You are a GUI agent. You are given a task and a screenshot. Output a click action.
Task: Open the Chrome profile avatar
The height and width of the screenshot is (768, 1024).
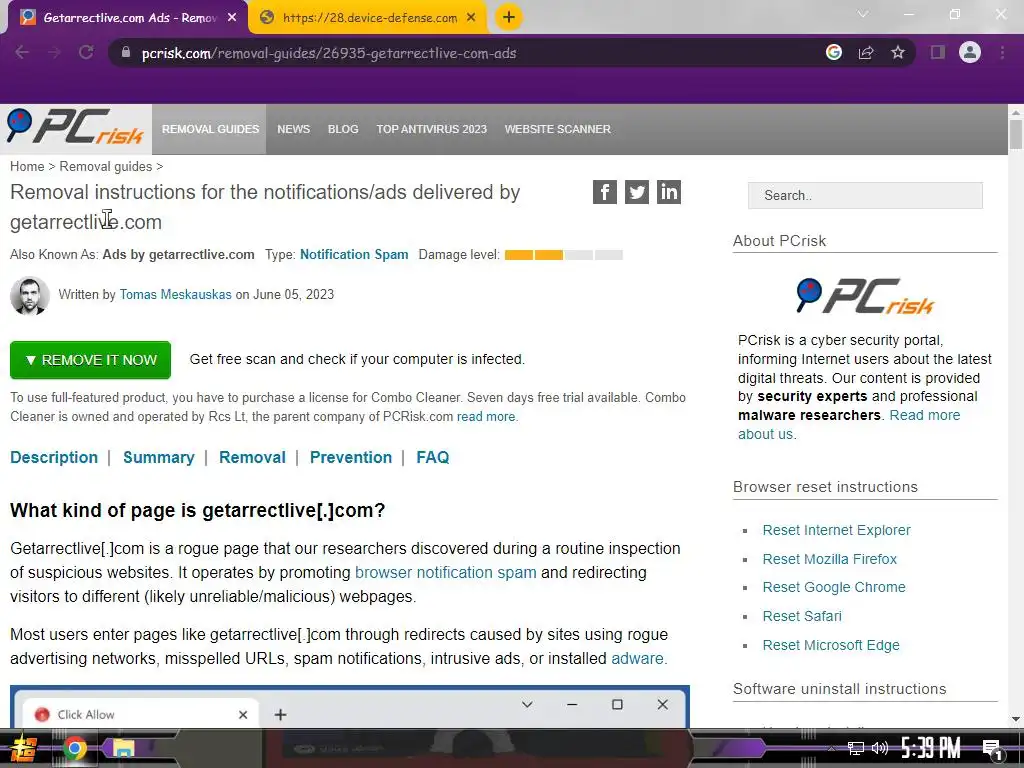tap(970, 52)
